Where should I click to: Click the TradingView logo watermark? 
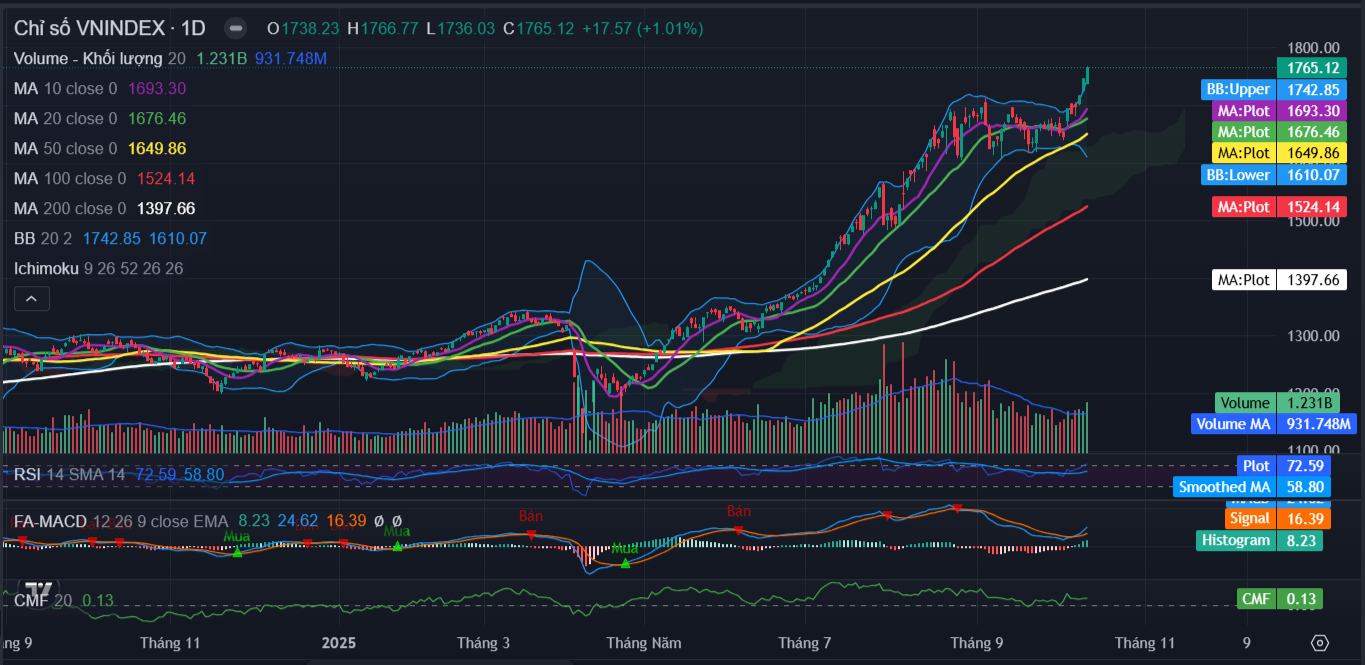click(39, 590)
